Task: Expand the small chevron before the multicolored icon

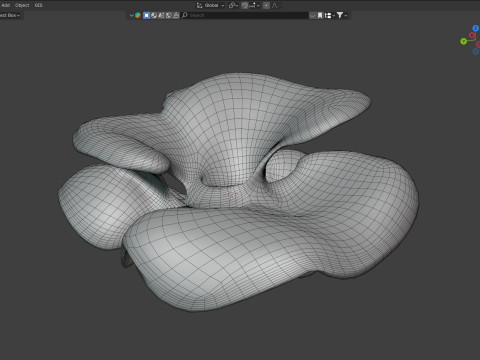Action: point(131,15)
